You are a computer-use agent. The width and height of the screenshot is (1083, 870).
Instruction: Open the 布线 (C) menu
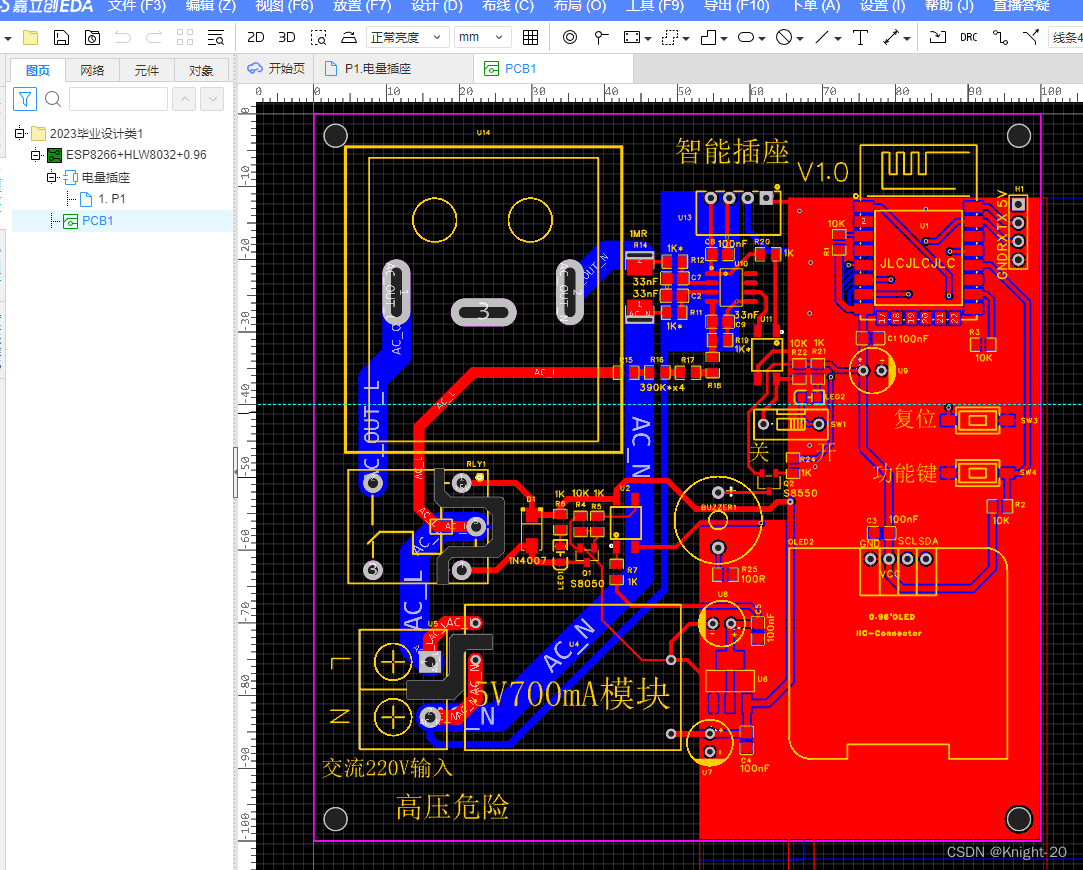(508, 6)
